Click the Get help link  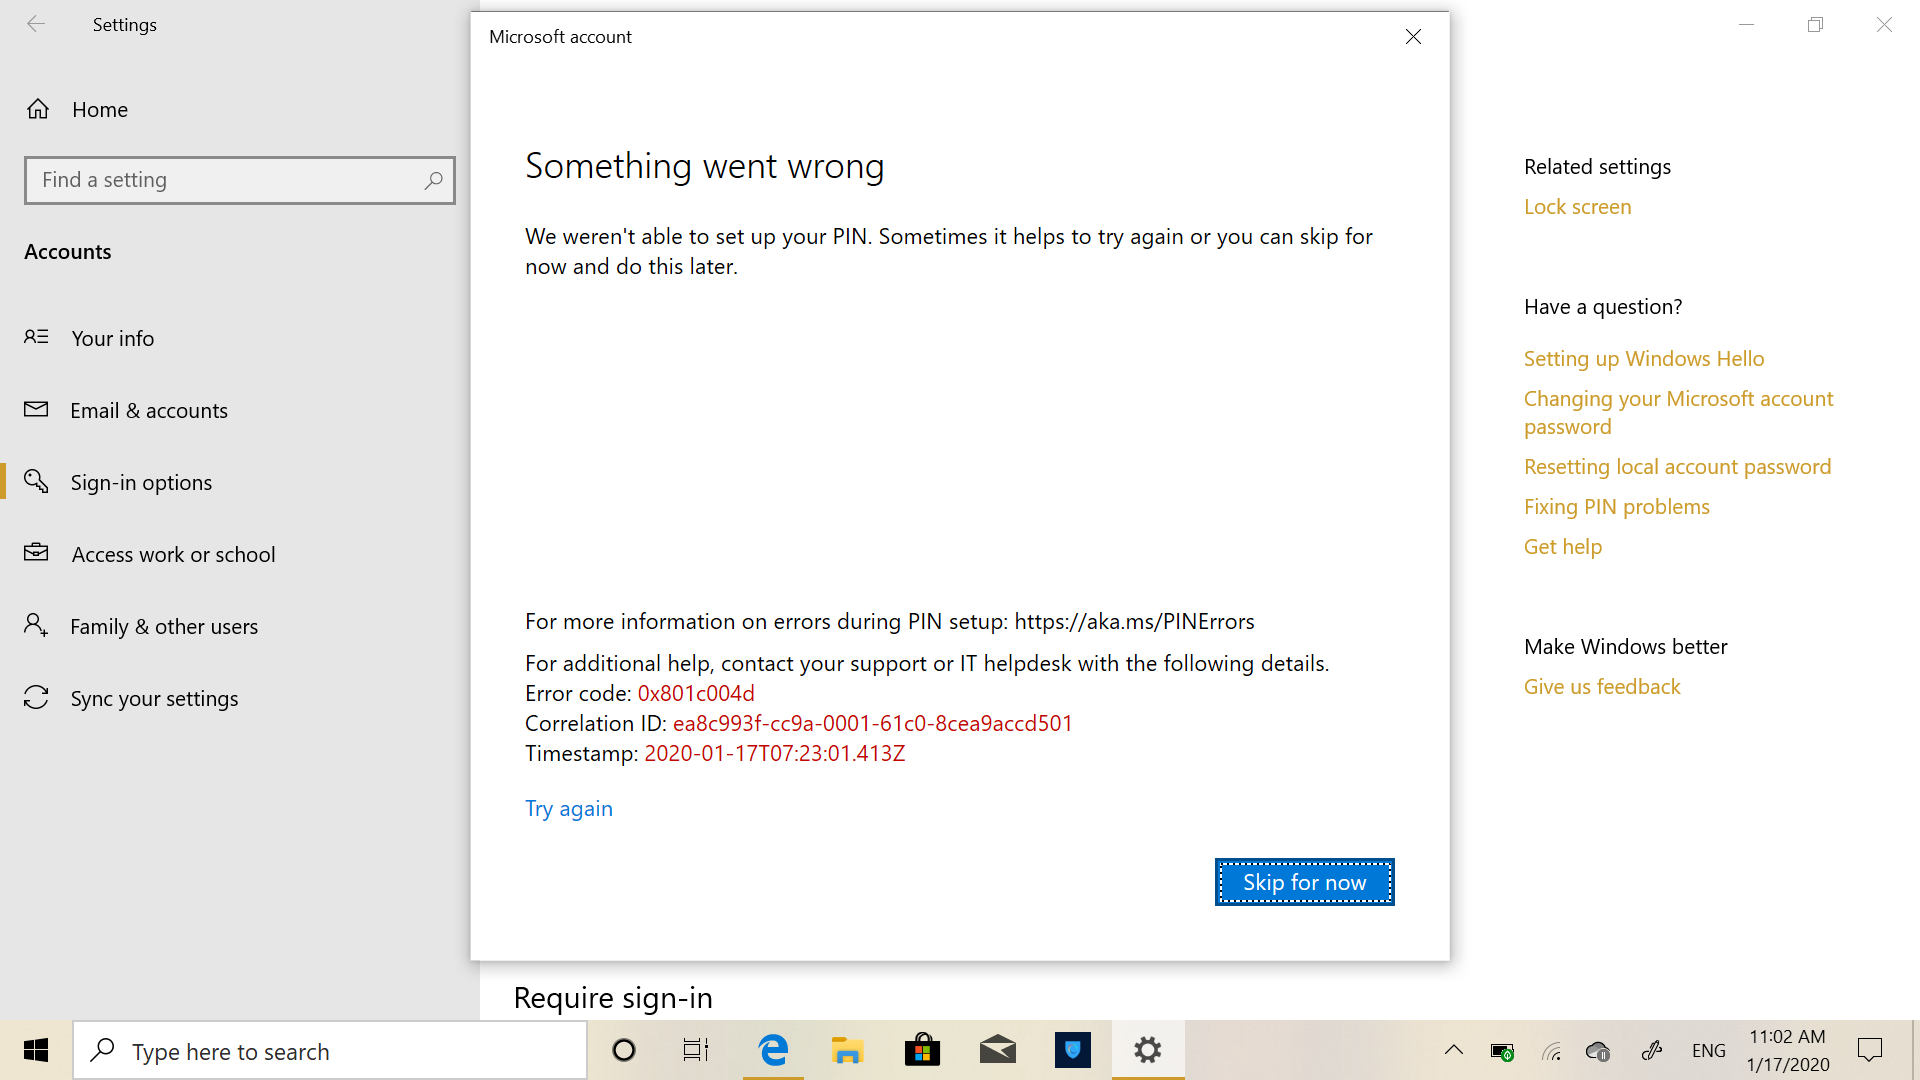pos(1562,546)
